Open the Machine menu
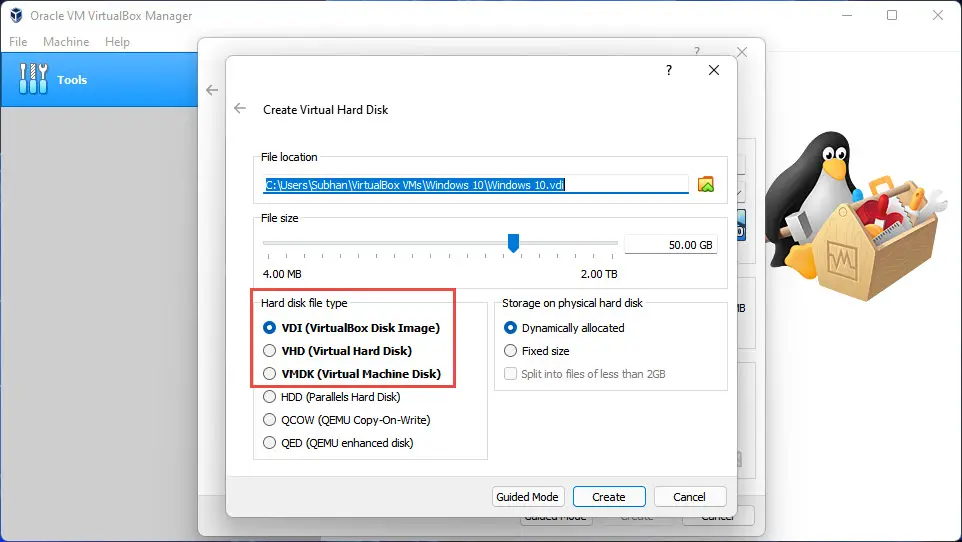The image size is (962, 542). (66, 42)
